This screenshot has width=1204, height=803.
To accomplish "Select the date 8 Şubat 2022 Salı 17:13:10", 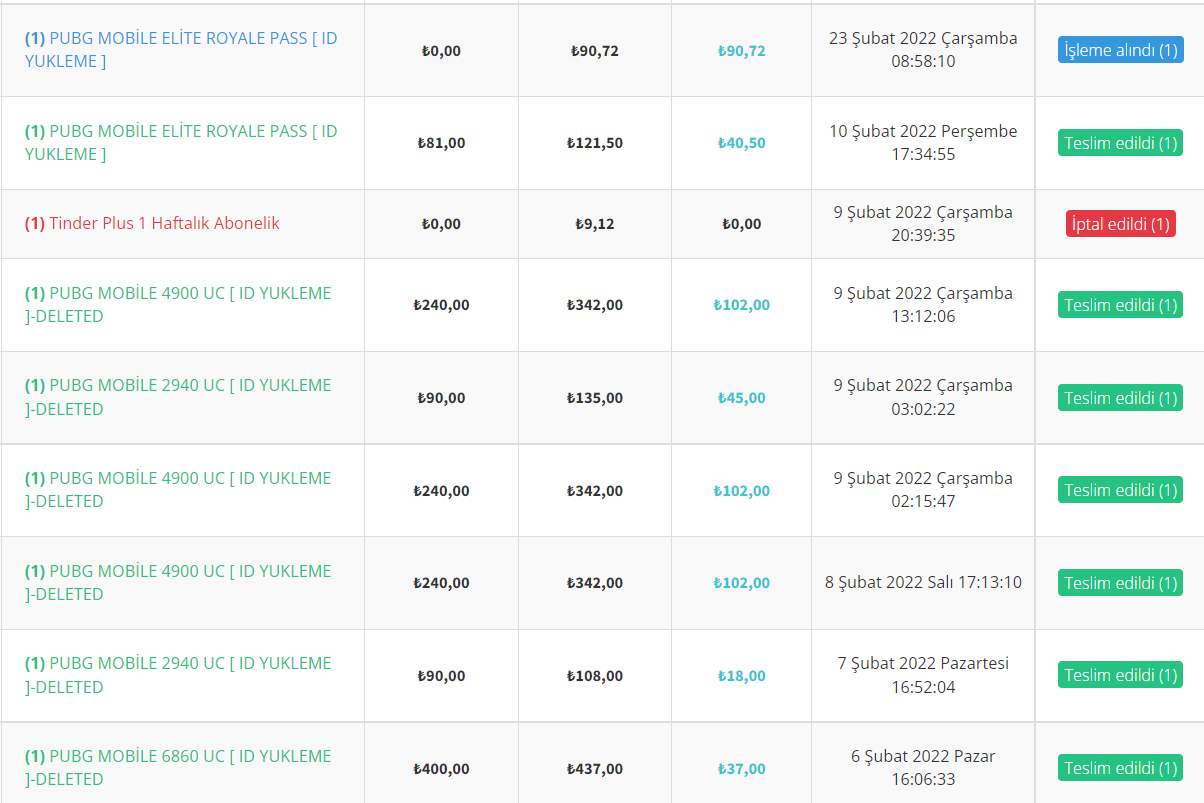I will (923, 582).
